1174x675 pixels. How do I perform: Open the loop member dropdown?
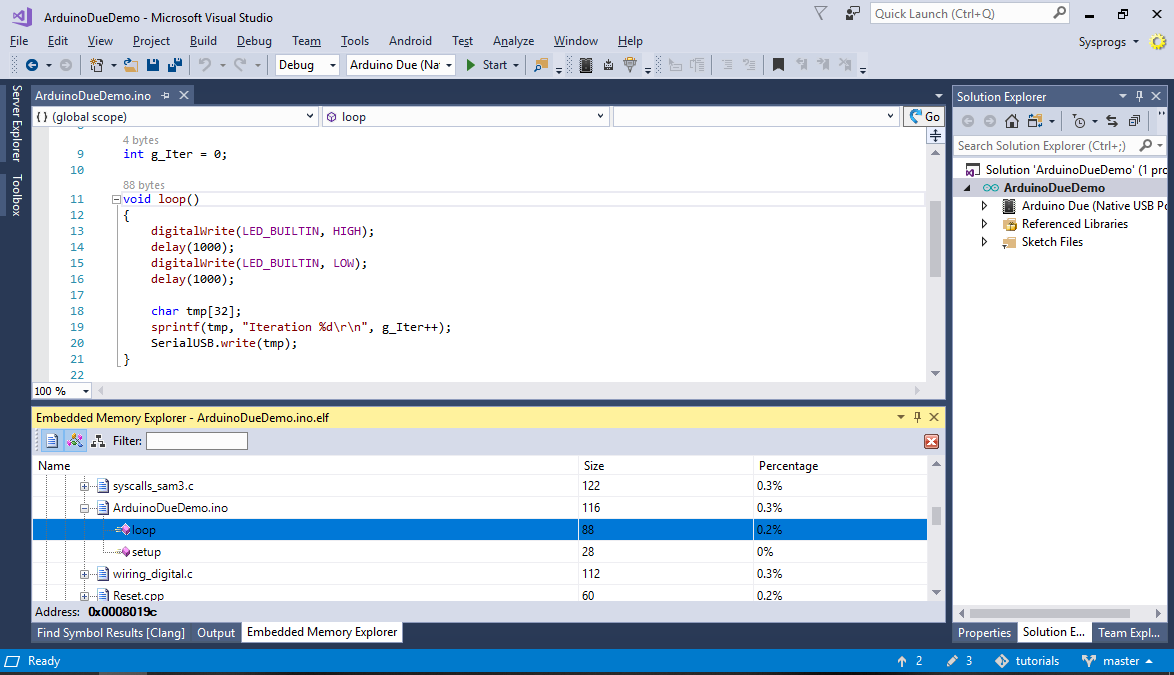464,117
